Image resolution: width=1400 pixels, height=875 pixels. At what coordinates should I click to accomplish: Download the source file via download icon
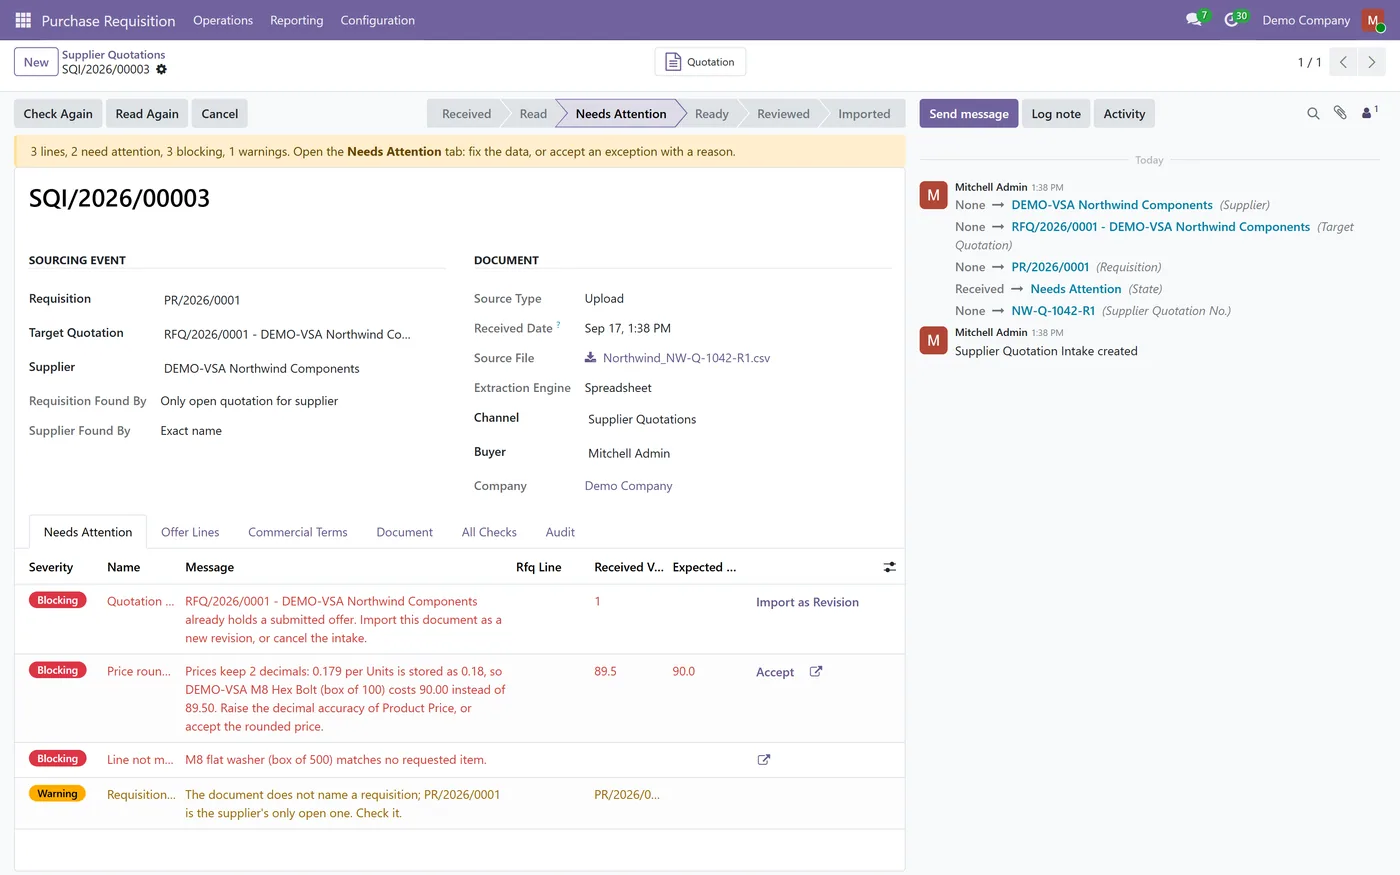[591, 357]
